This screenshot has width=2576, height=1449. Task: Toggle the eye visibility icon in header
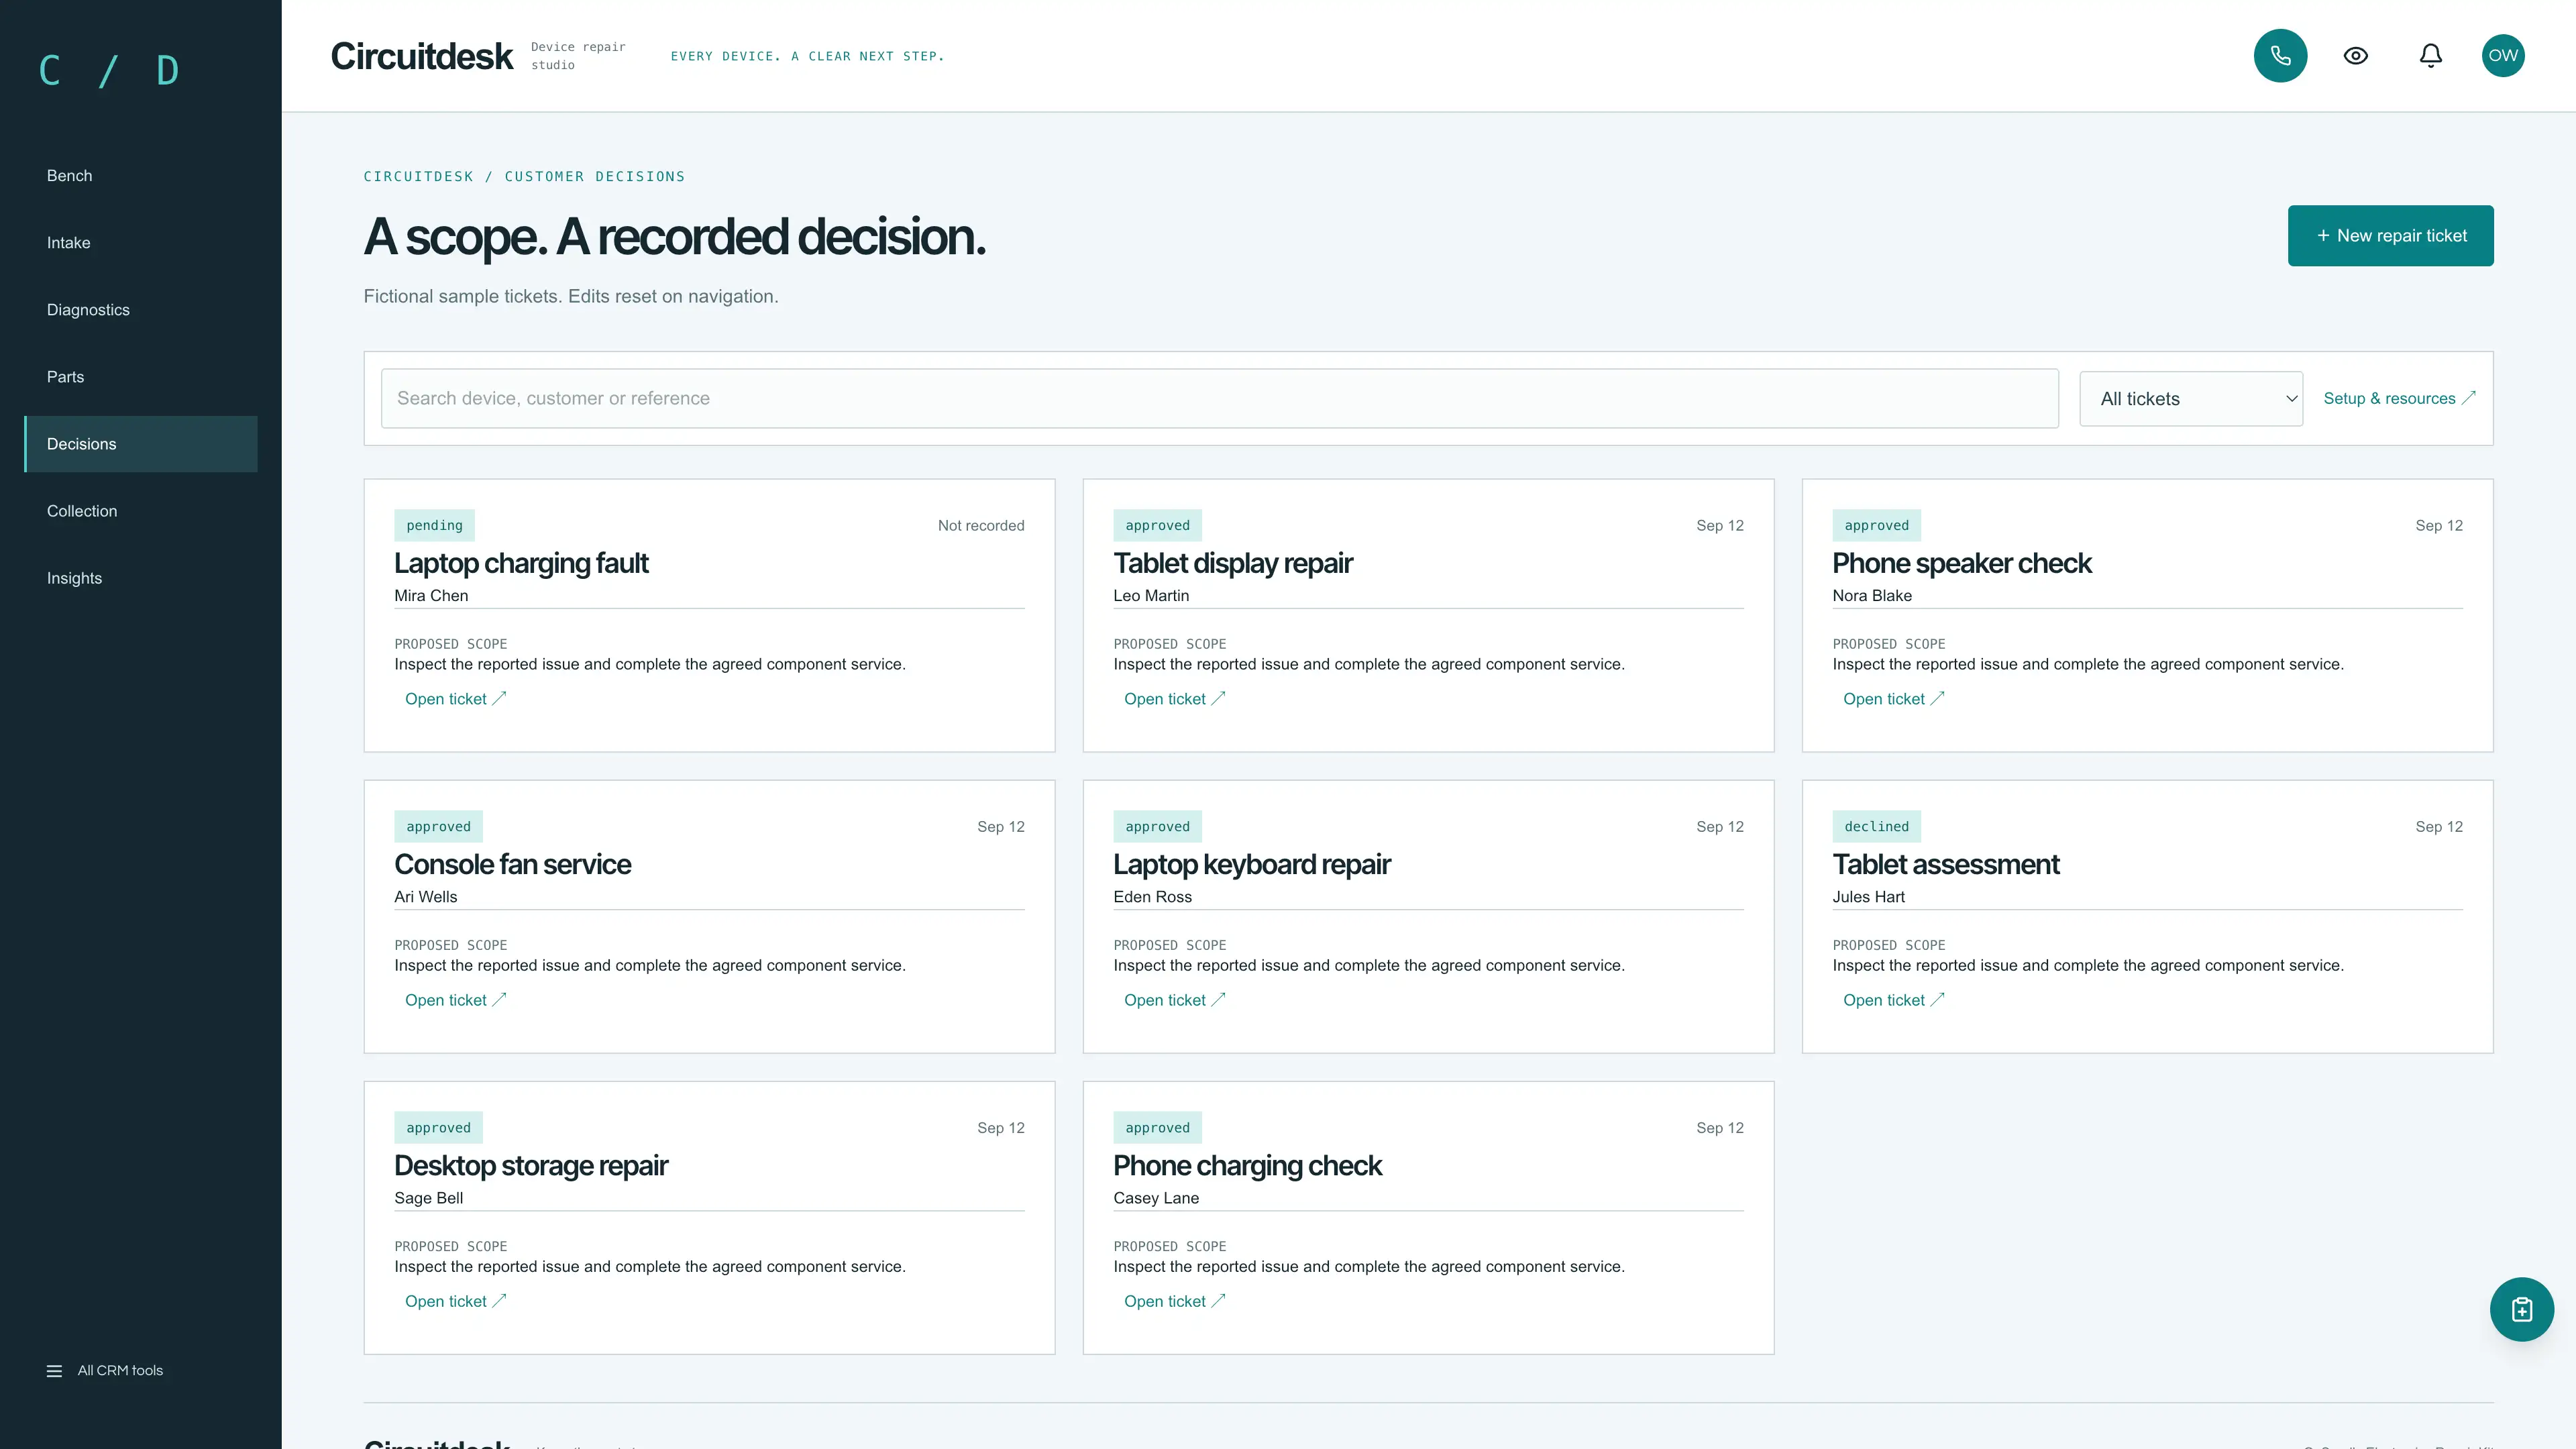[x=2355, y=56]
